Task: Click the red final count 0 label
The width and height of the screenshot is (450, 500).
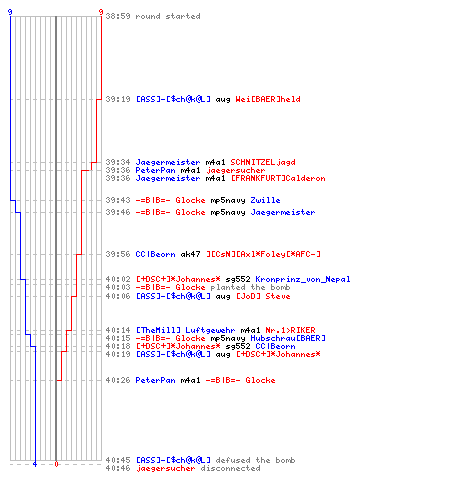Action: click(56, 464)
